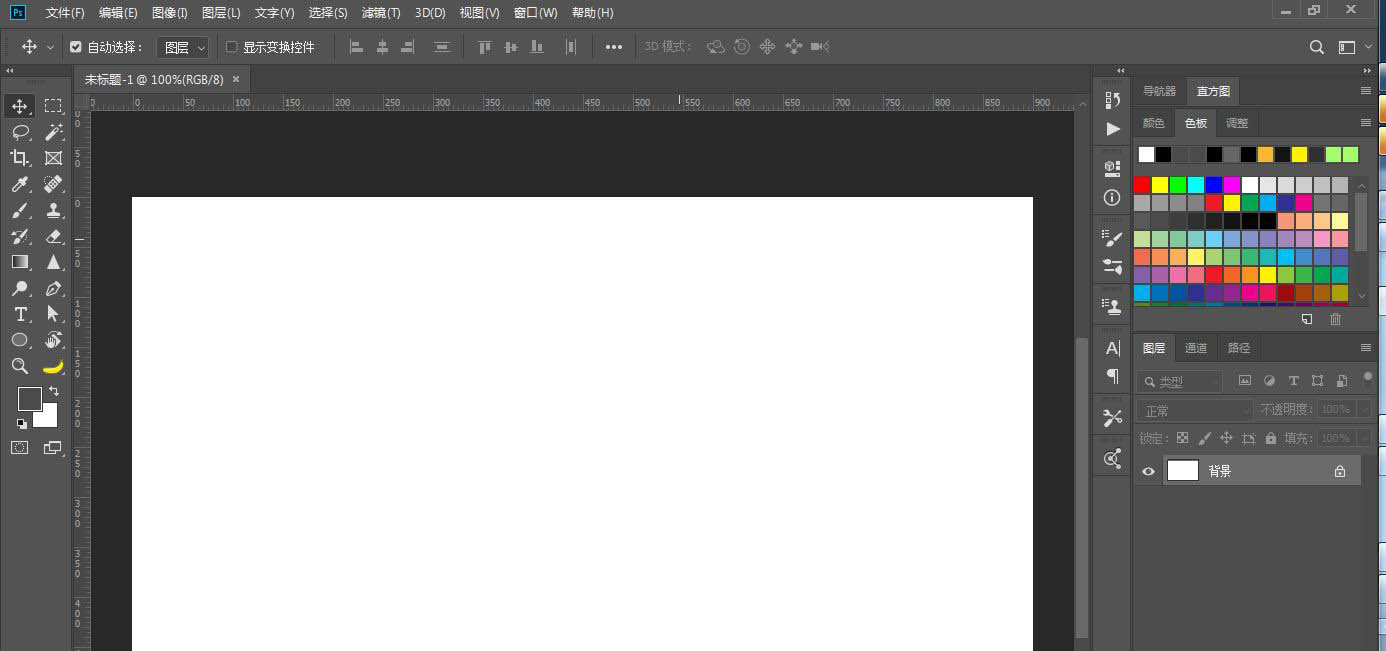
Task: Open Swatches panel flyout menu
Action: [x=1366, y=123]
